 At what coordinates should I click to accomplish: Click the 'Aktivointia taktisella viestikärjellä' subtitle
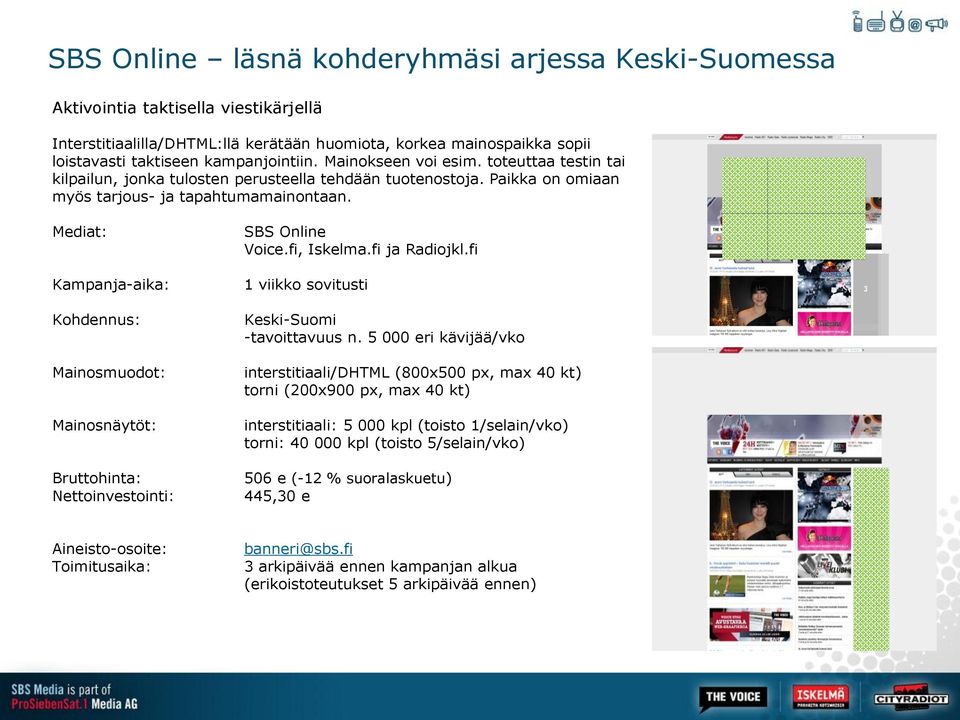[187, 108]
